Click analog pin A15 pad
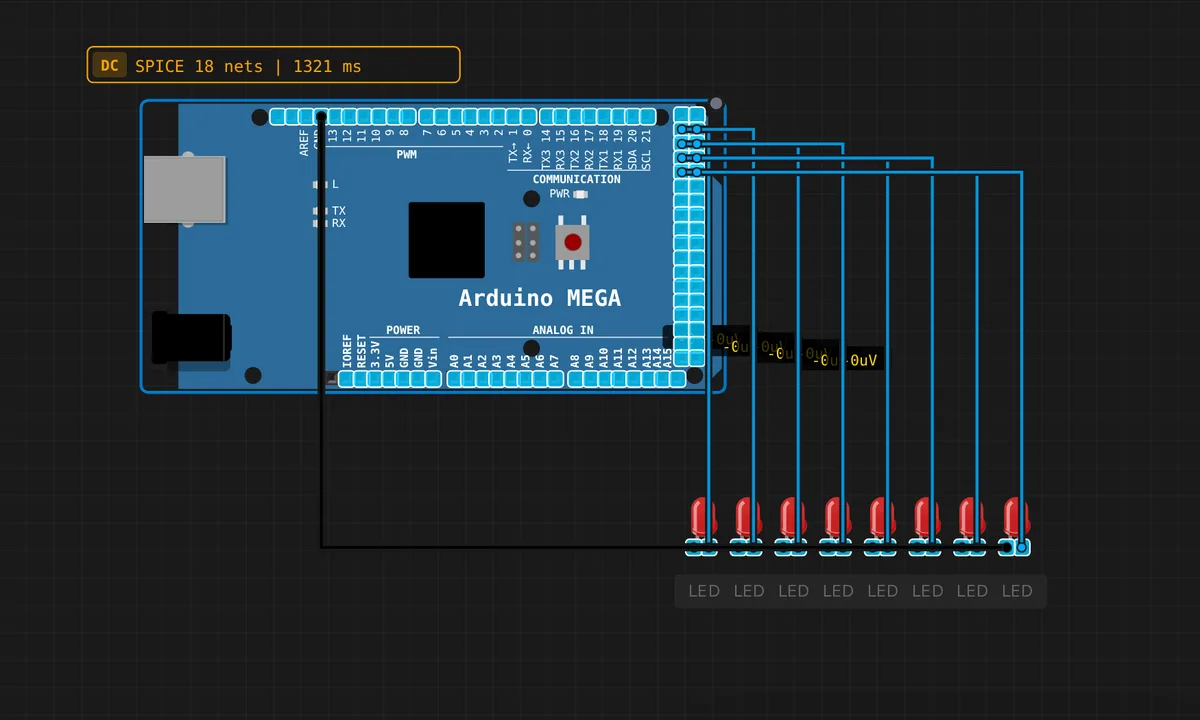This screenshot has width=1200, height=720. pyautogui.click(x=678, y=379)
